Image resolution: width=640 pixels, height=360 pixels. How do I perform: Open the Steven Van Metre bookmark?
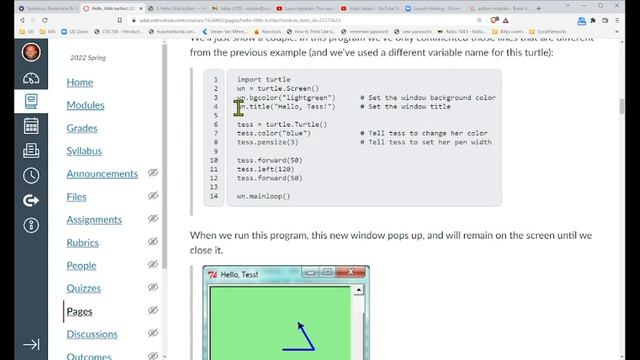(225, 31)
